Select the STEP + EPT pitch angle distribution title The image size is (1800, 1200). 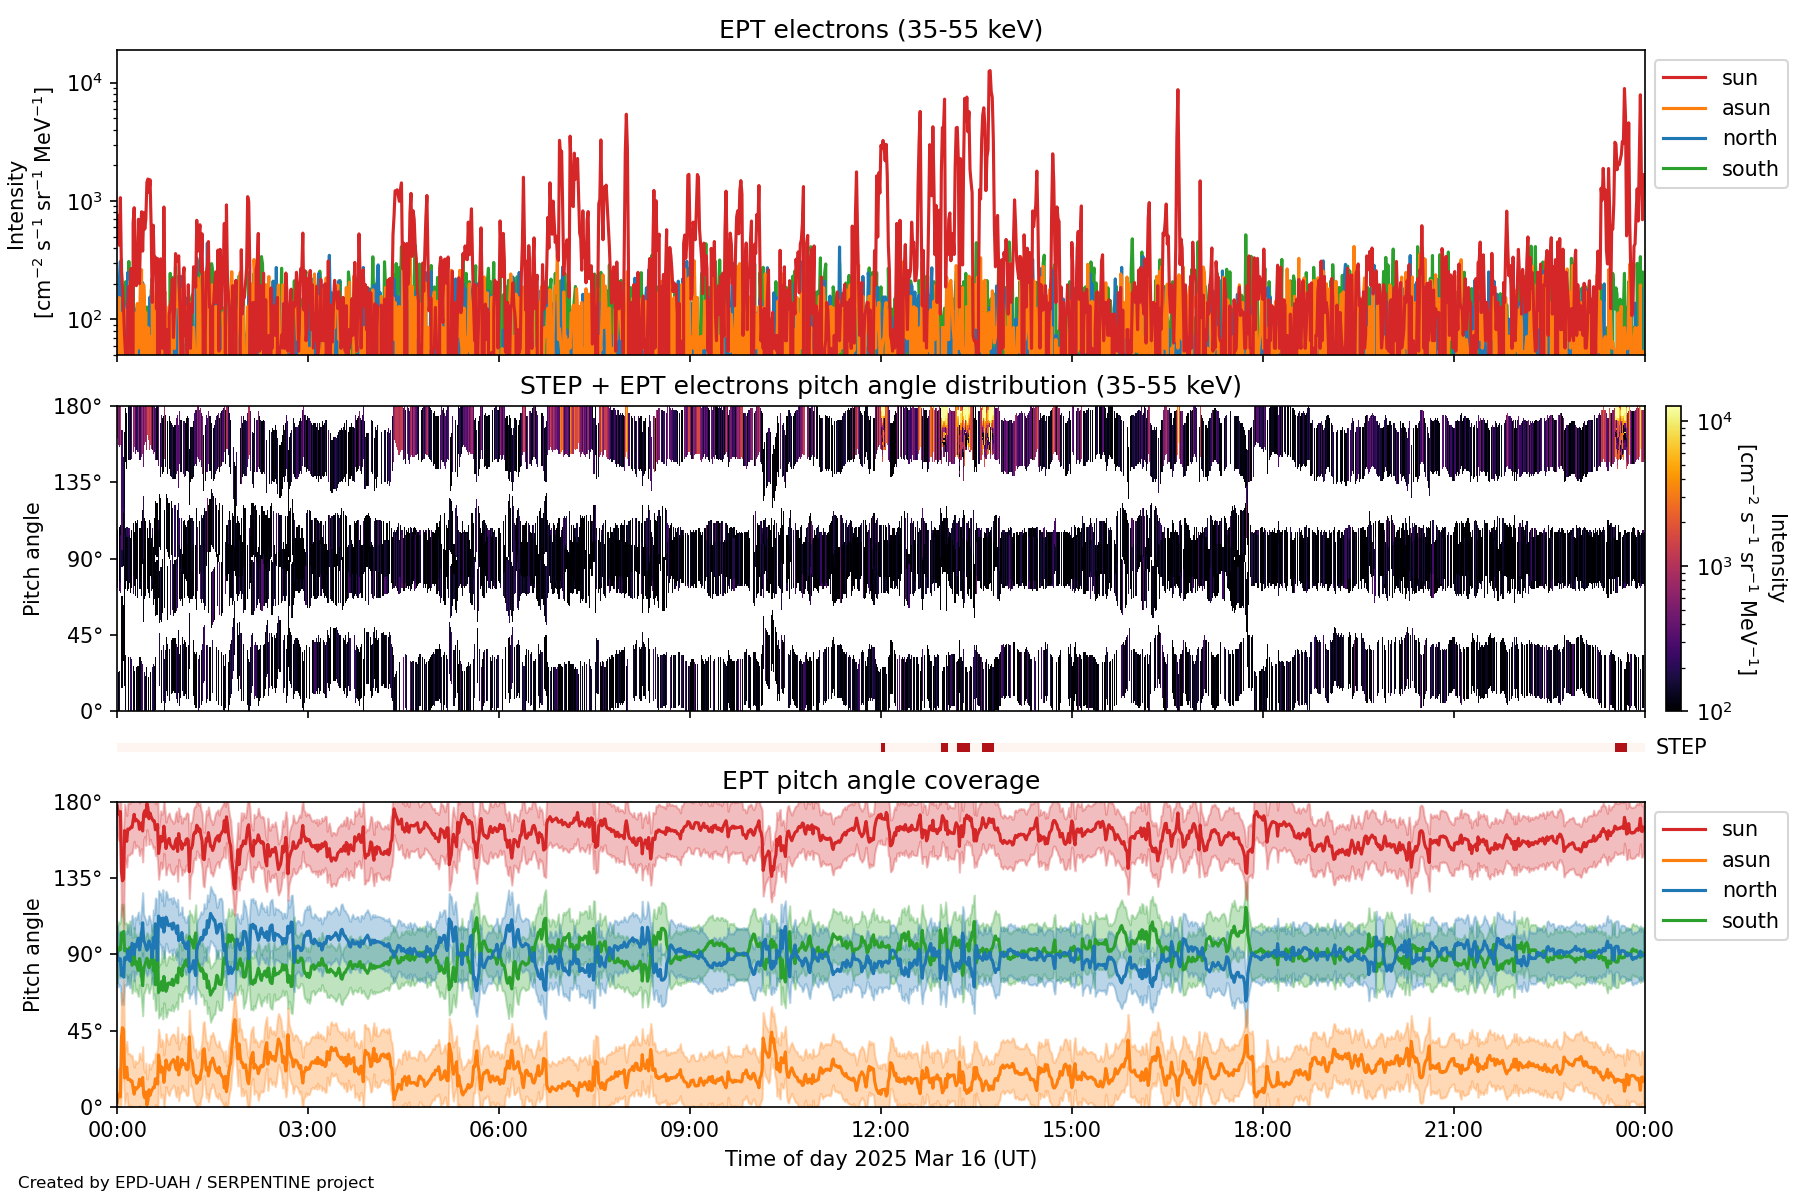(x=880, y=386)
